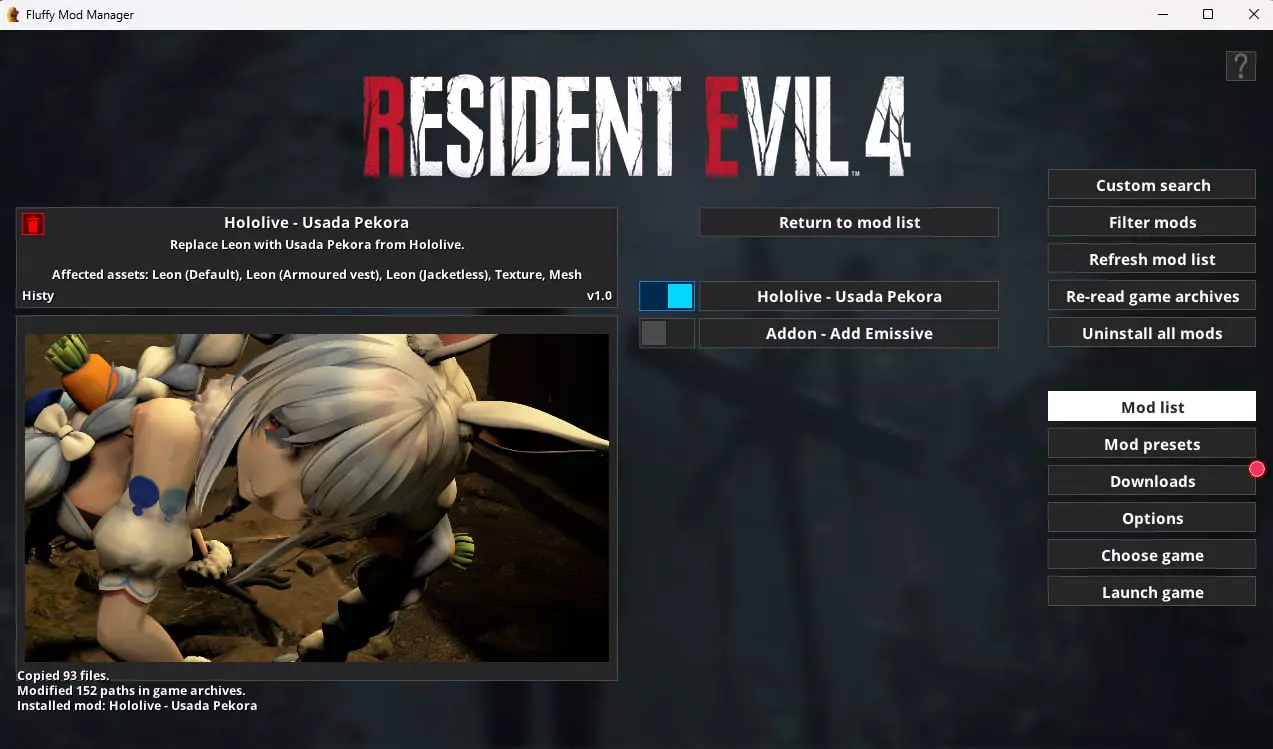Click the author name Histy
This screenshot has height=749, width=1273.
click(x=38, y=296)
